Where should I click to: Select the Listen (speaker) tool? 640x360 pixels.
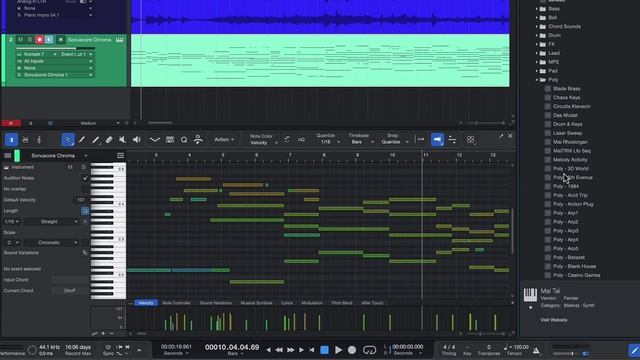(137, 140)
